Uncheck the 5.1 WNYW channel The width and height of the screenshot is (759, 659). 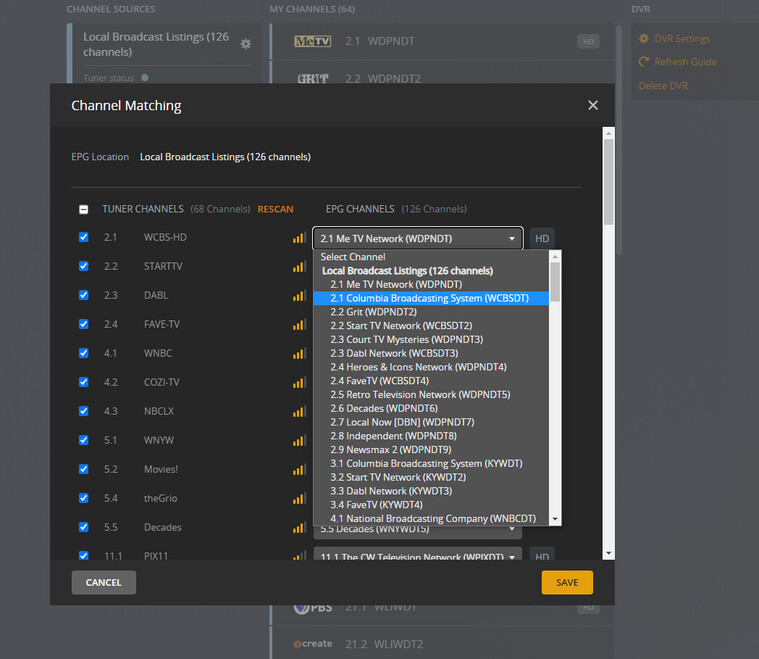[x=84, y=440]
